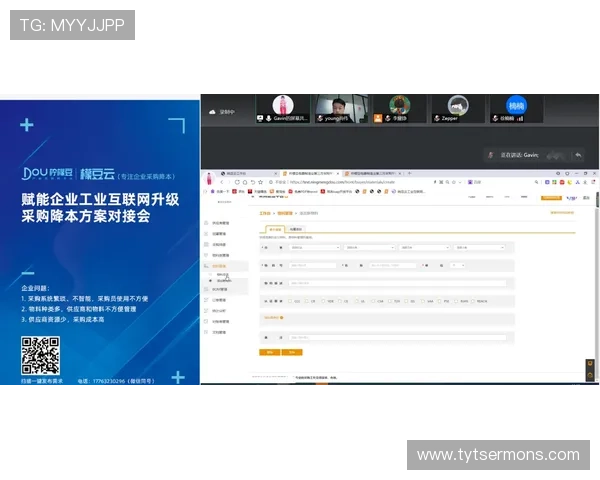Switch to the first browser tab

[x=249, y=173]
